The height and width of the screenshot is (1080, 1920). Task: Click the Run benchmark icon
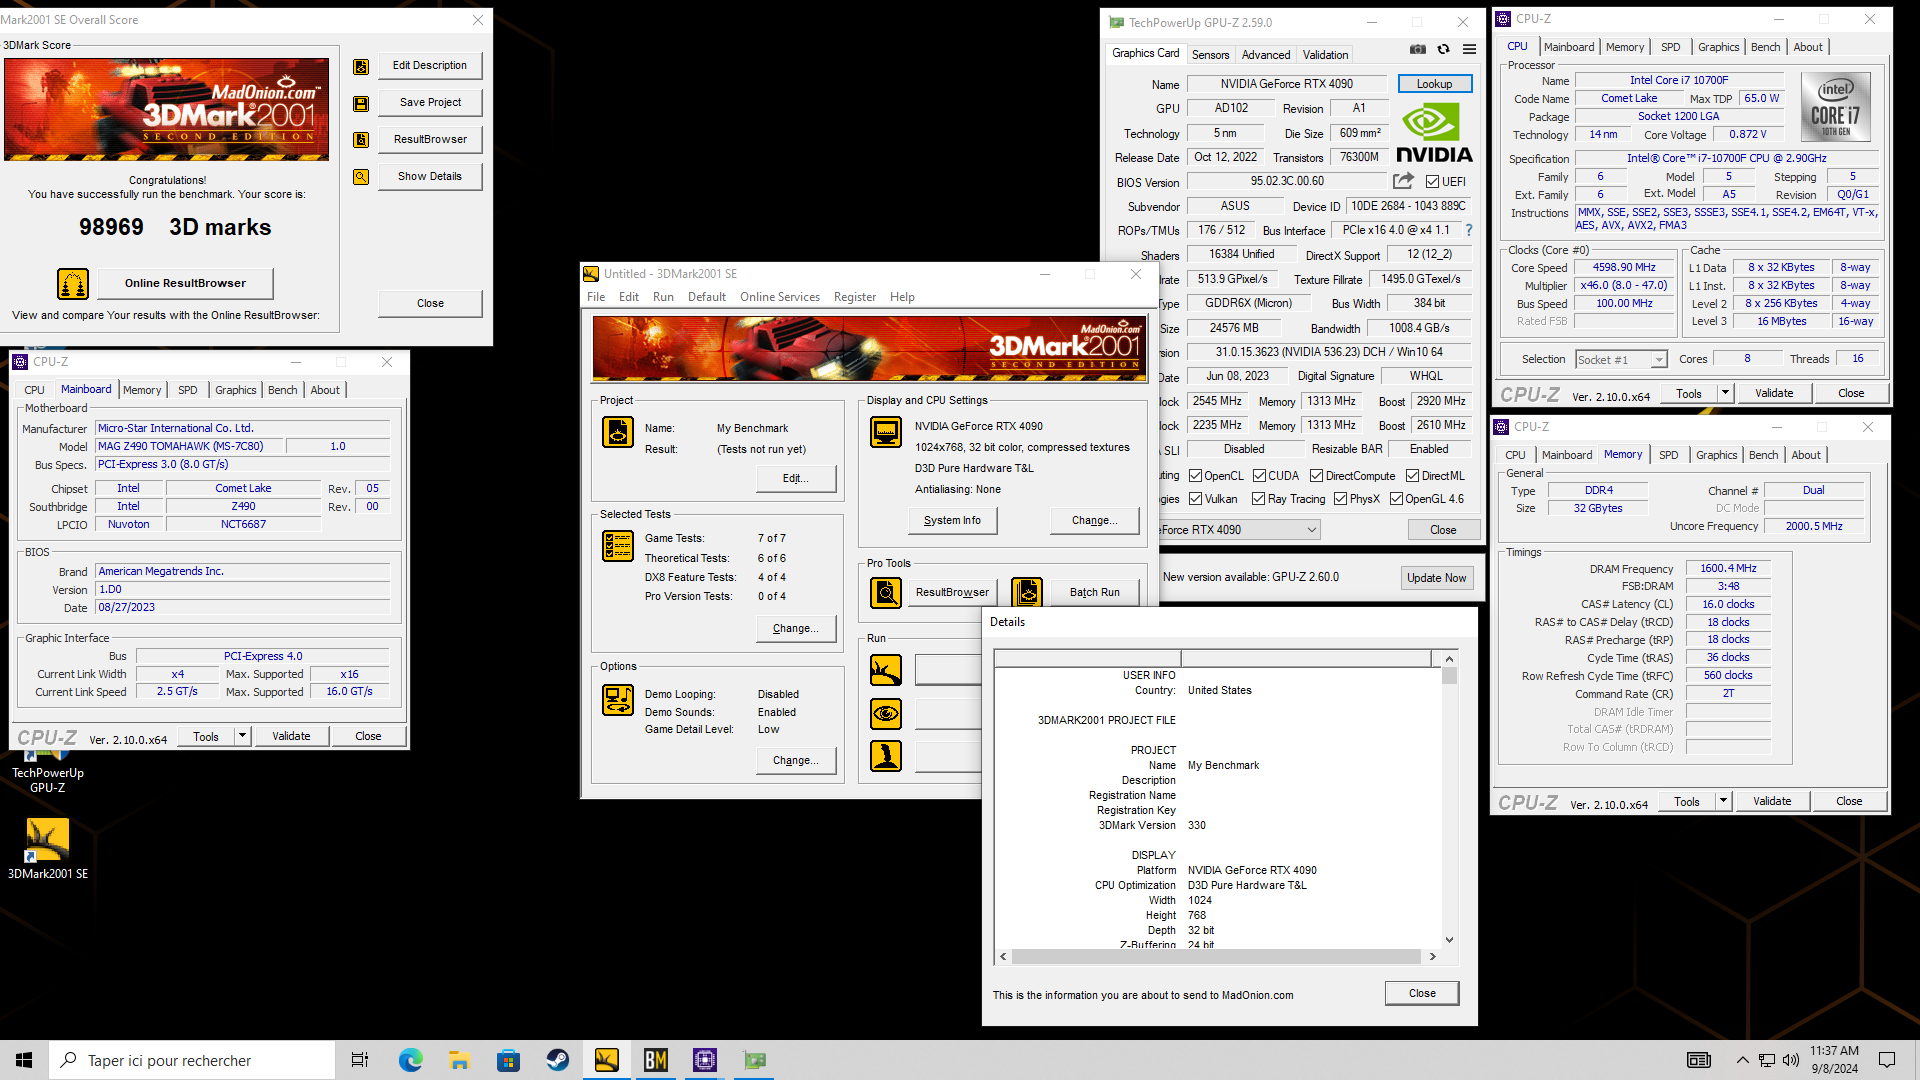(x=886, y=670)
